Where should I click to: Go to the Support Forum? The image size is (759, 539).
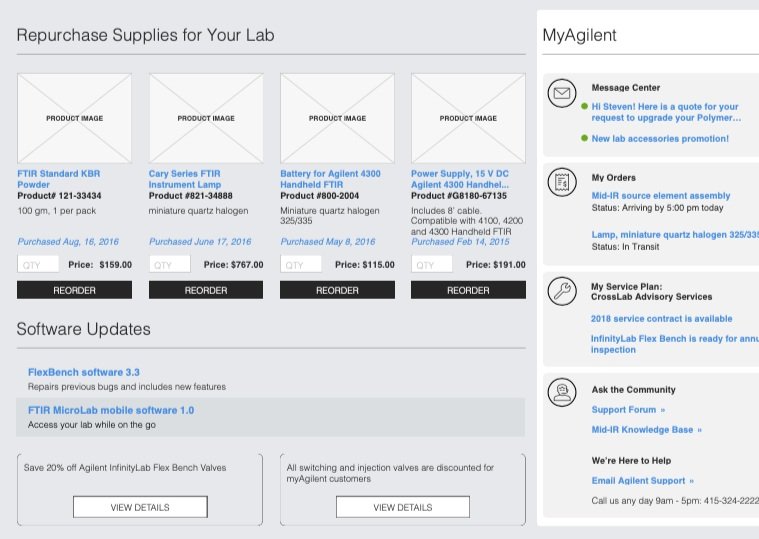pos(628,410)
